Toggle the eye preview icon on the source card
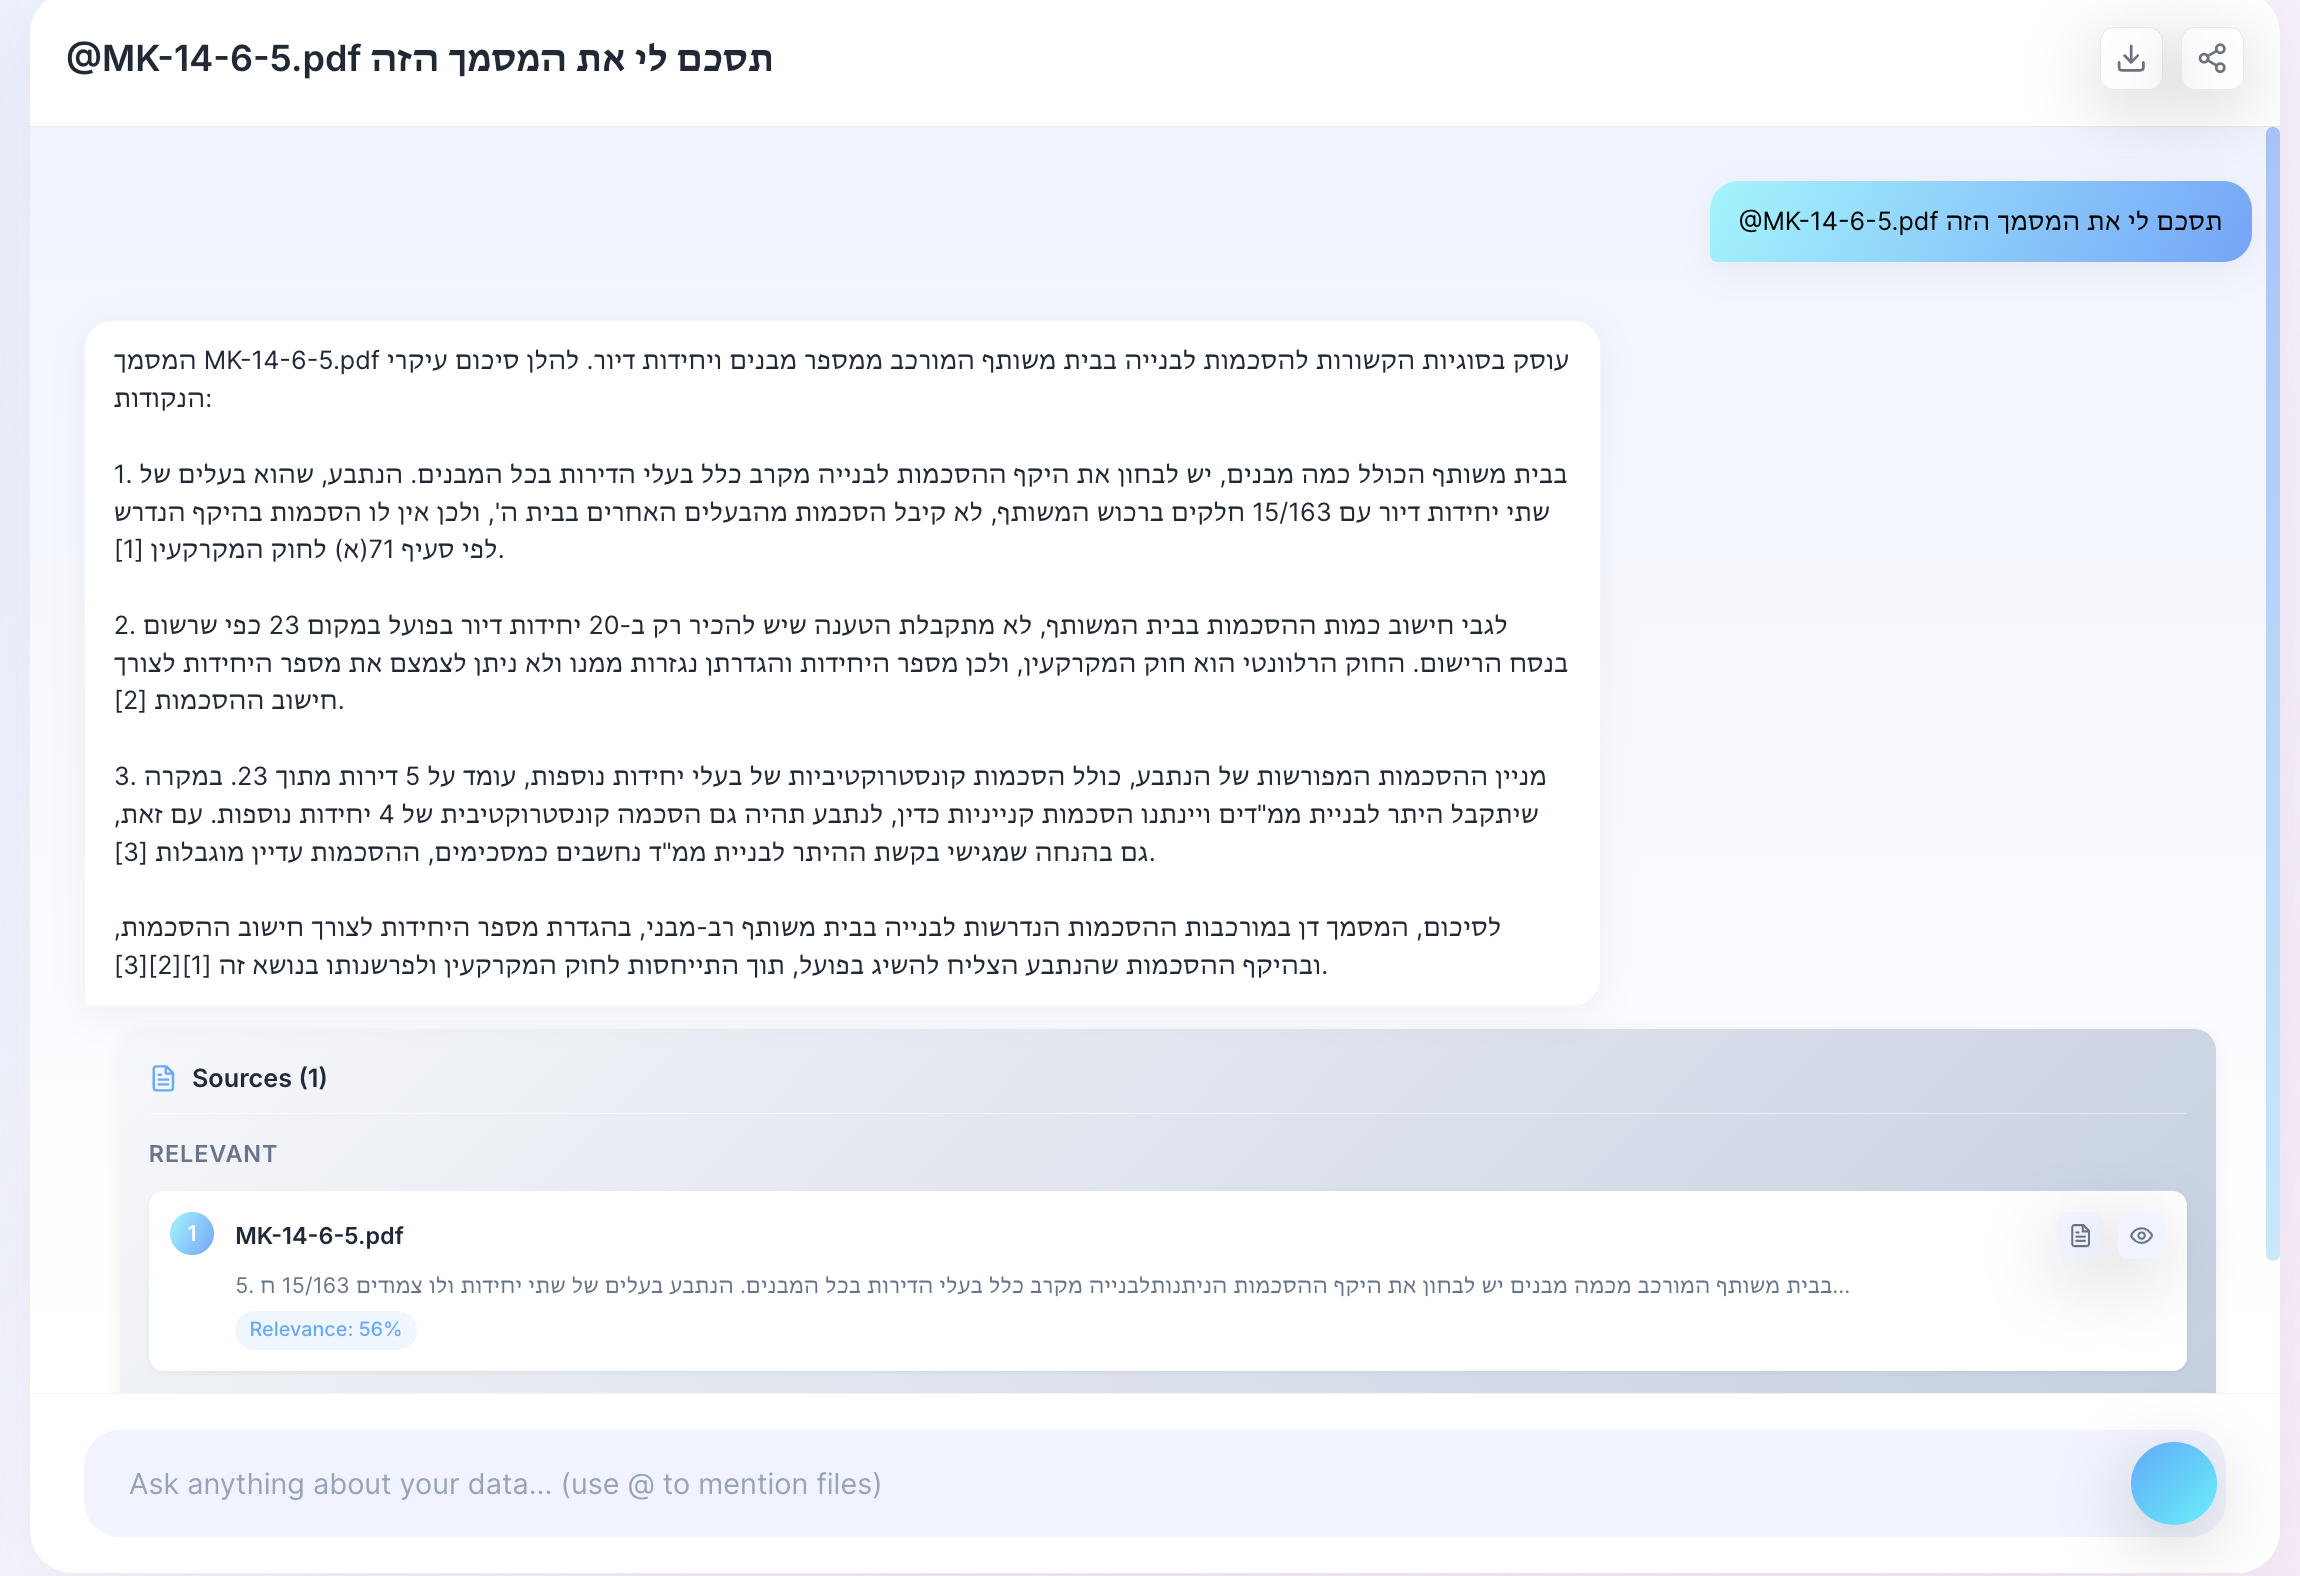 click(2141, 1236)
